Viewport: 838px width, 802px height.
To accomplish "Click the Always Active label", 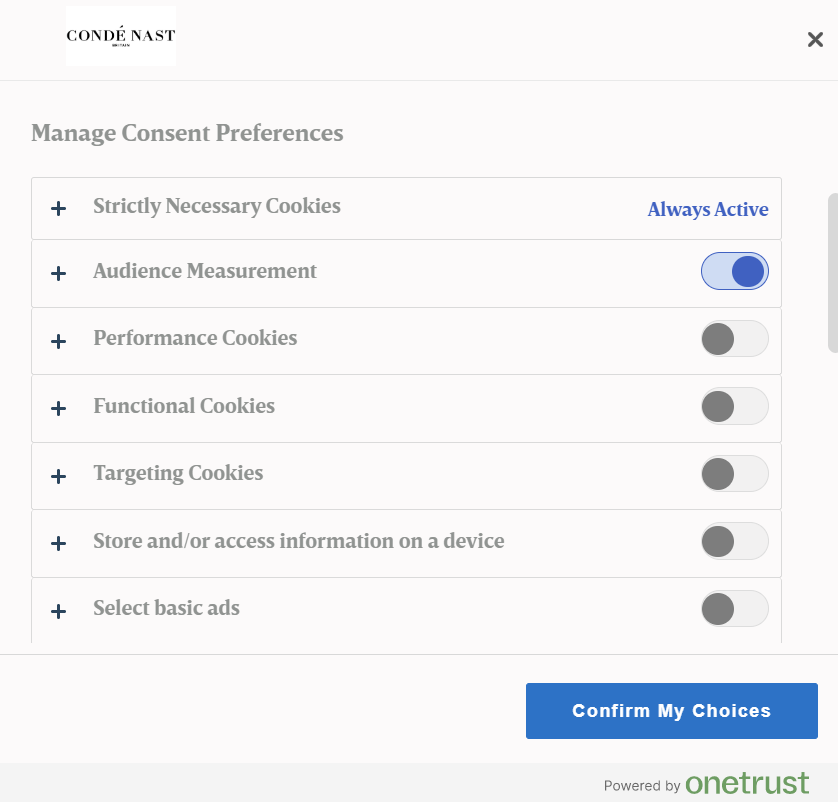I will 707,210.
